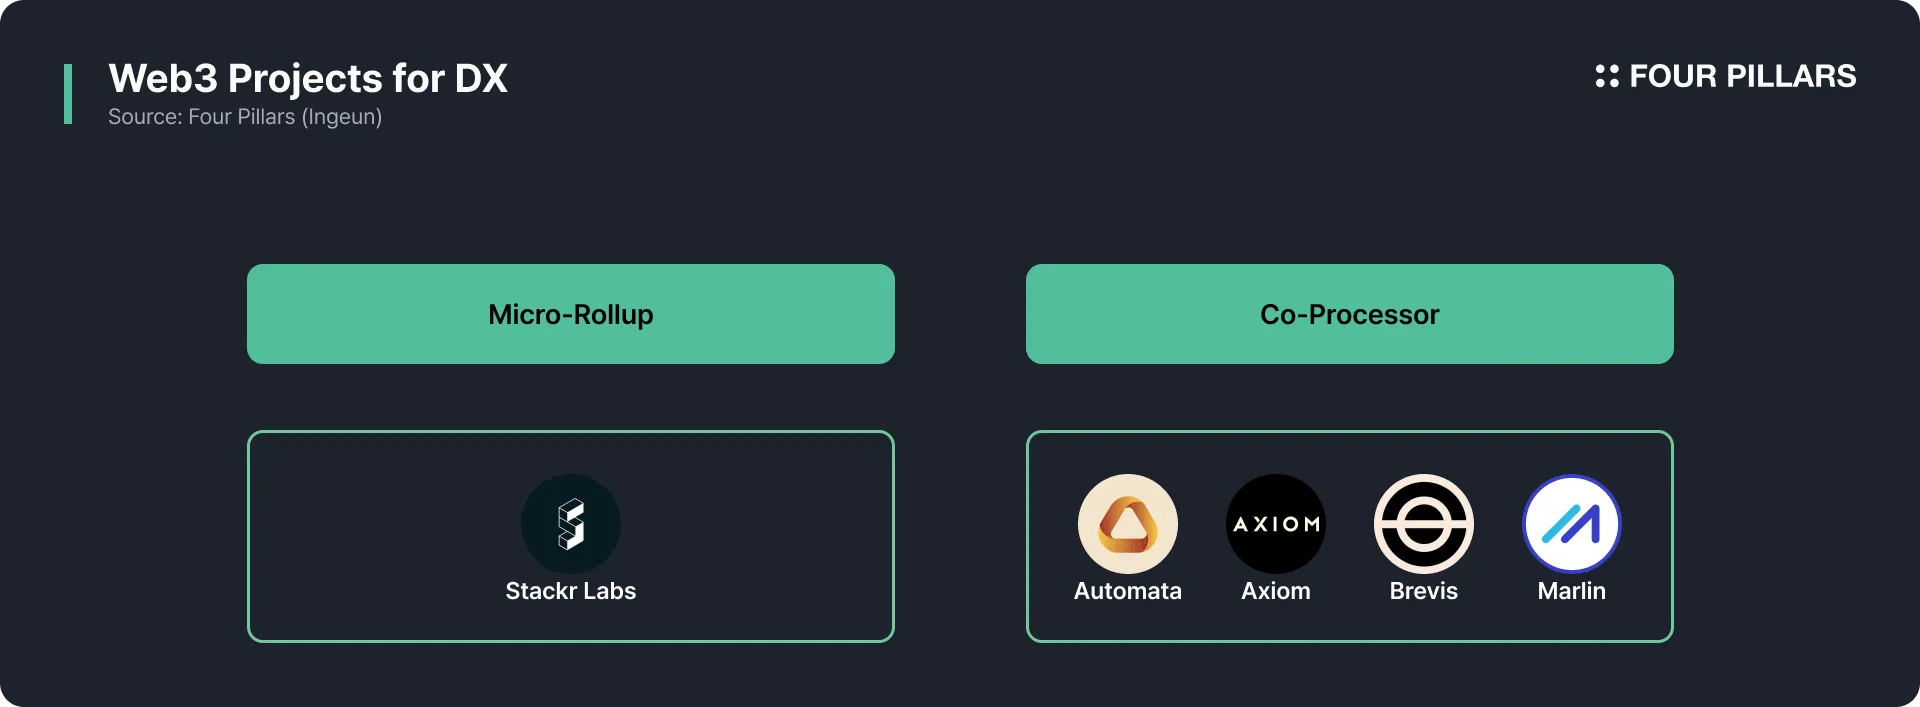Click the Marlin blue slash logo
The height and width of the screenshot is (707, 1920).
coord(1572,524)
